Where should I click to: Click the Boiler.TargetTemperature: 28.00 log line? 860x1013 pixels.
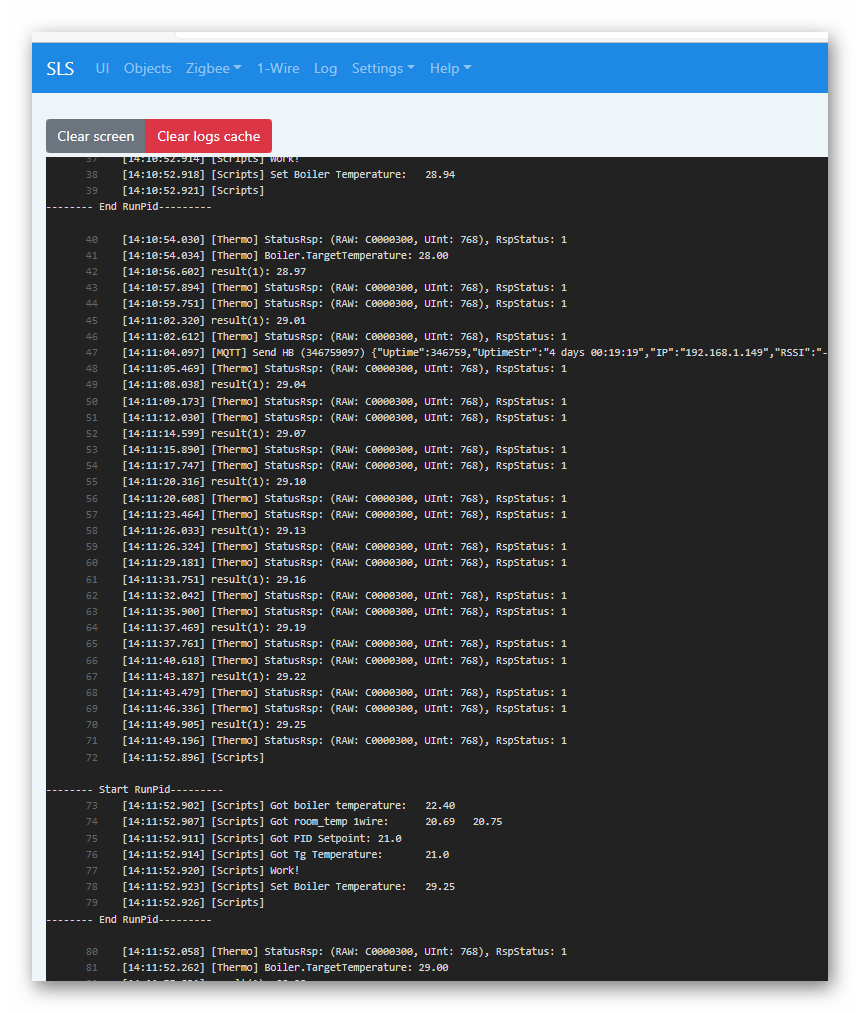285,255
